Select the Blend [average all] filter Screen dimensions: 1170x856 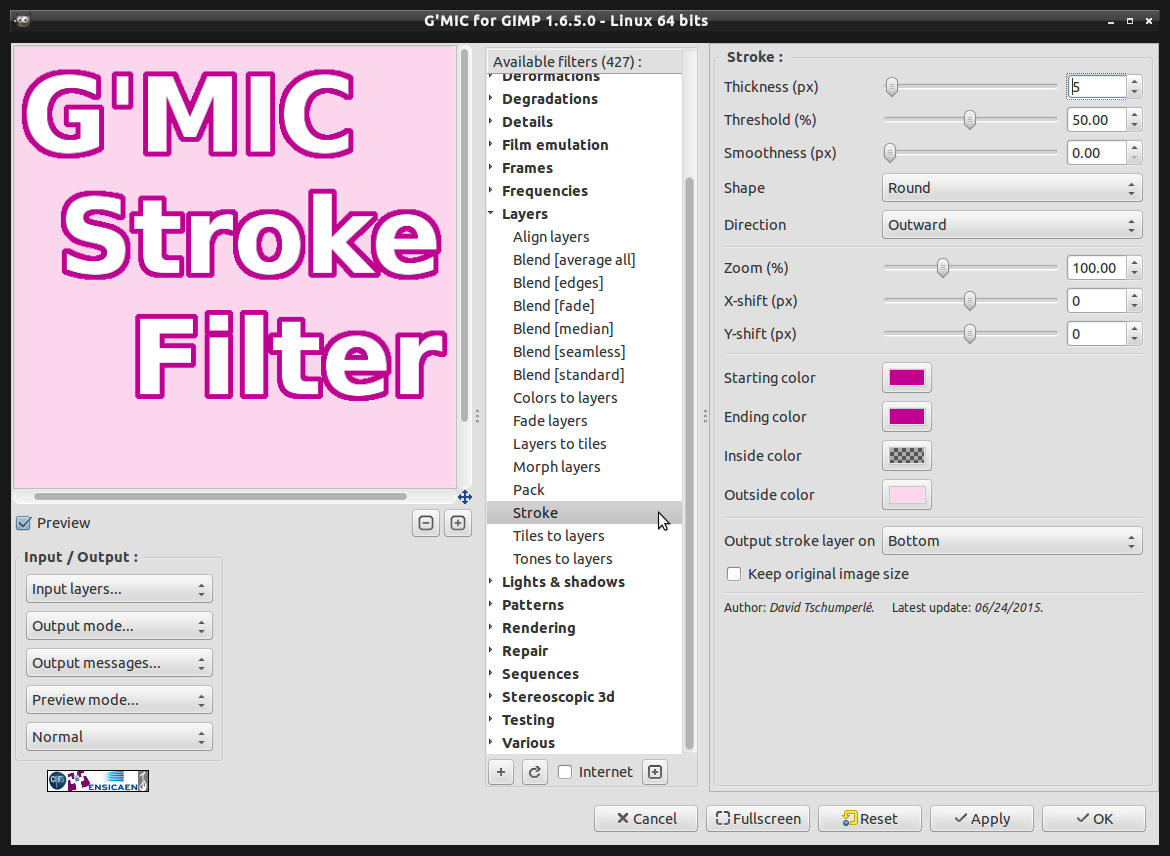pos(574,260)
